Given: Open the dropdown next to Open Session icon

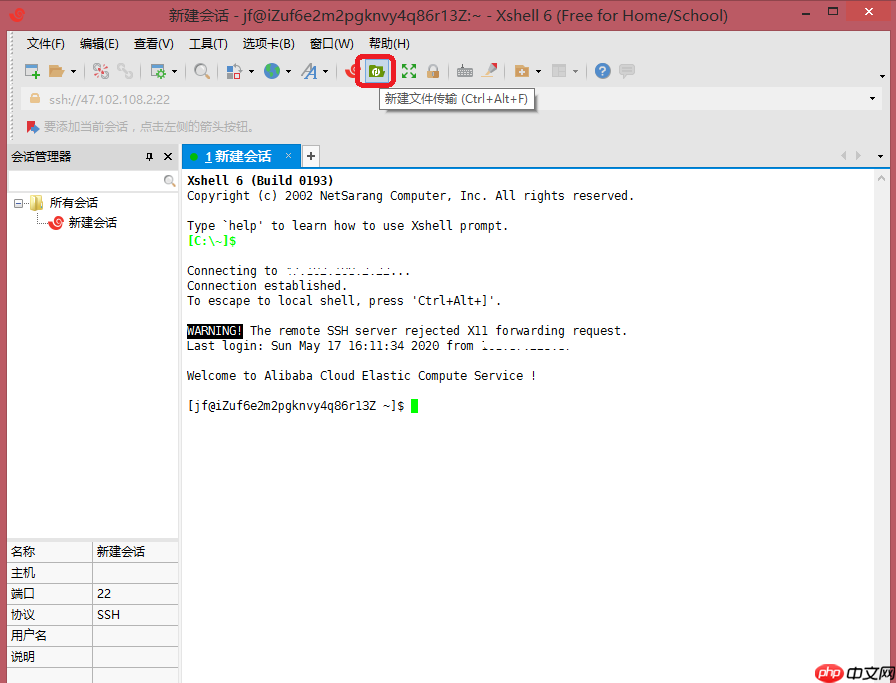Looking at the screenshot, I should tap(73, 71).
